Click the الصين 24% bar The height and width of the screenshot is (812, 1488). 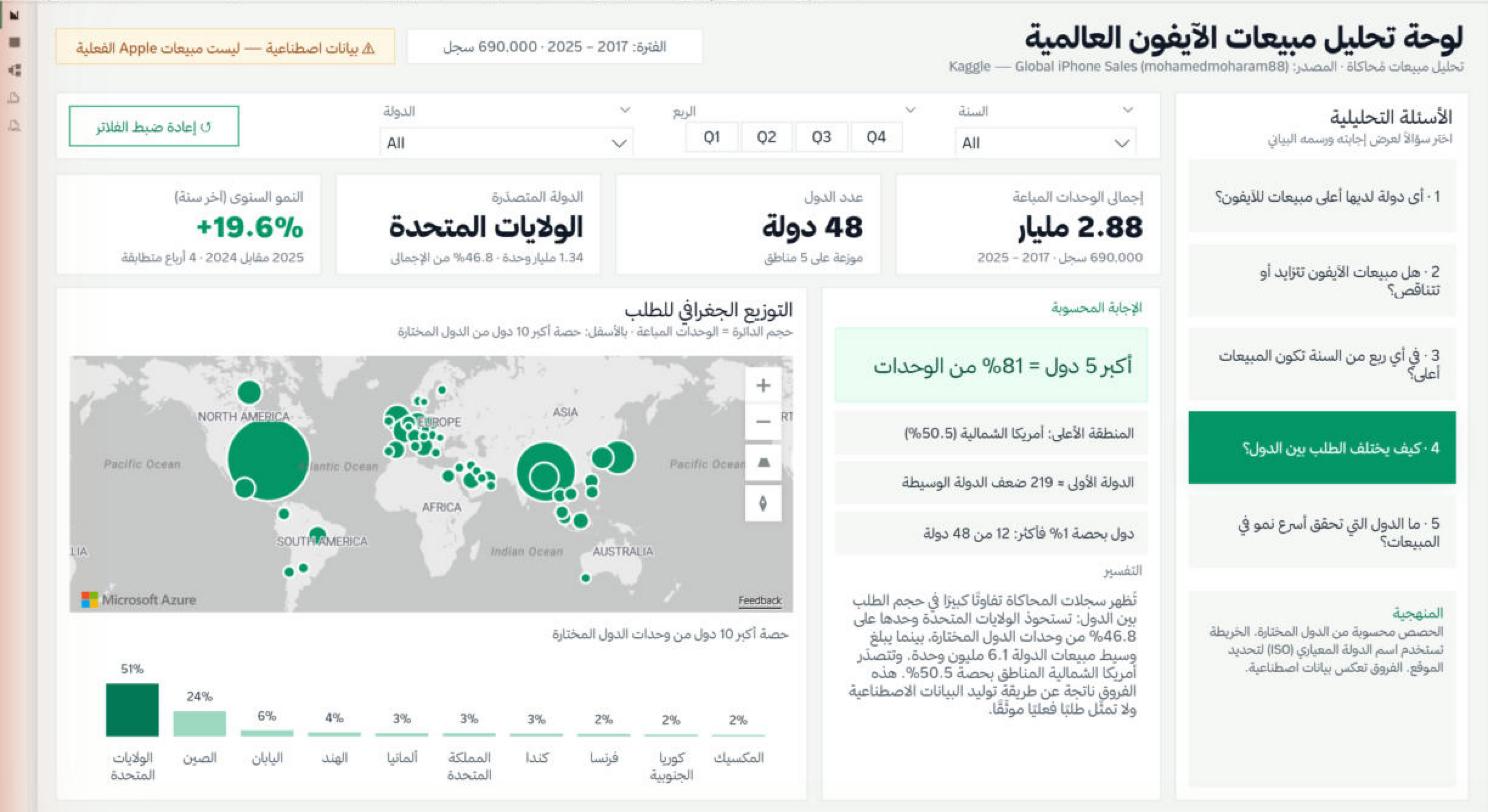coord(200,724)
